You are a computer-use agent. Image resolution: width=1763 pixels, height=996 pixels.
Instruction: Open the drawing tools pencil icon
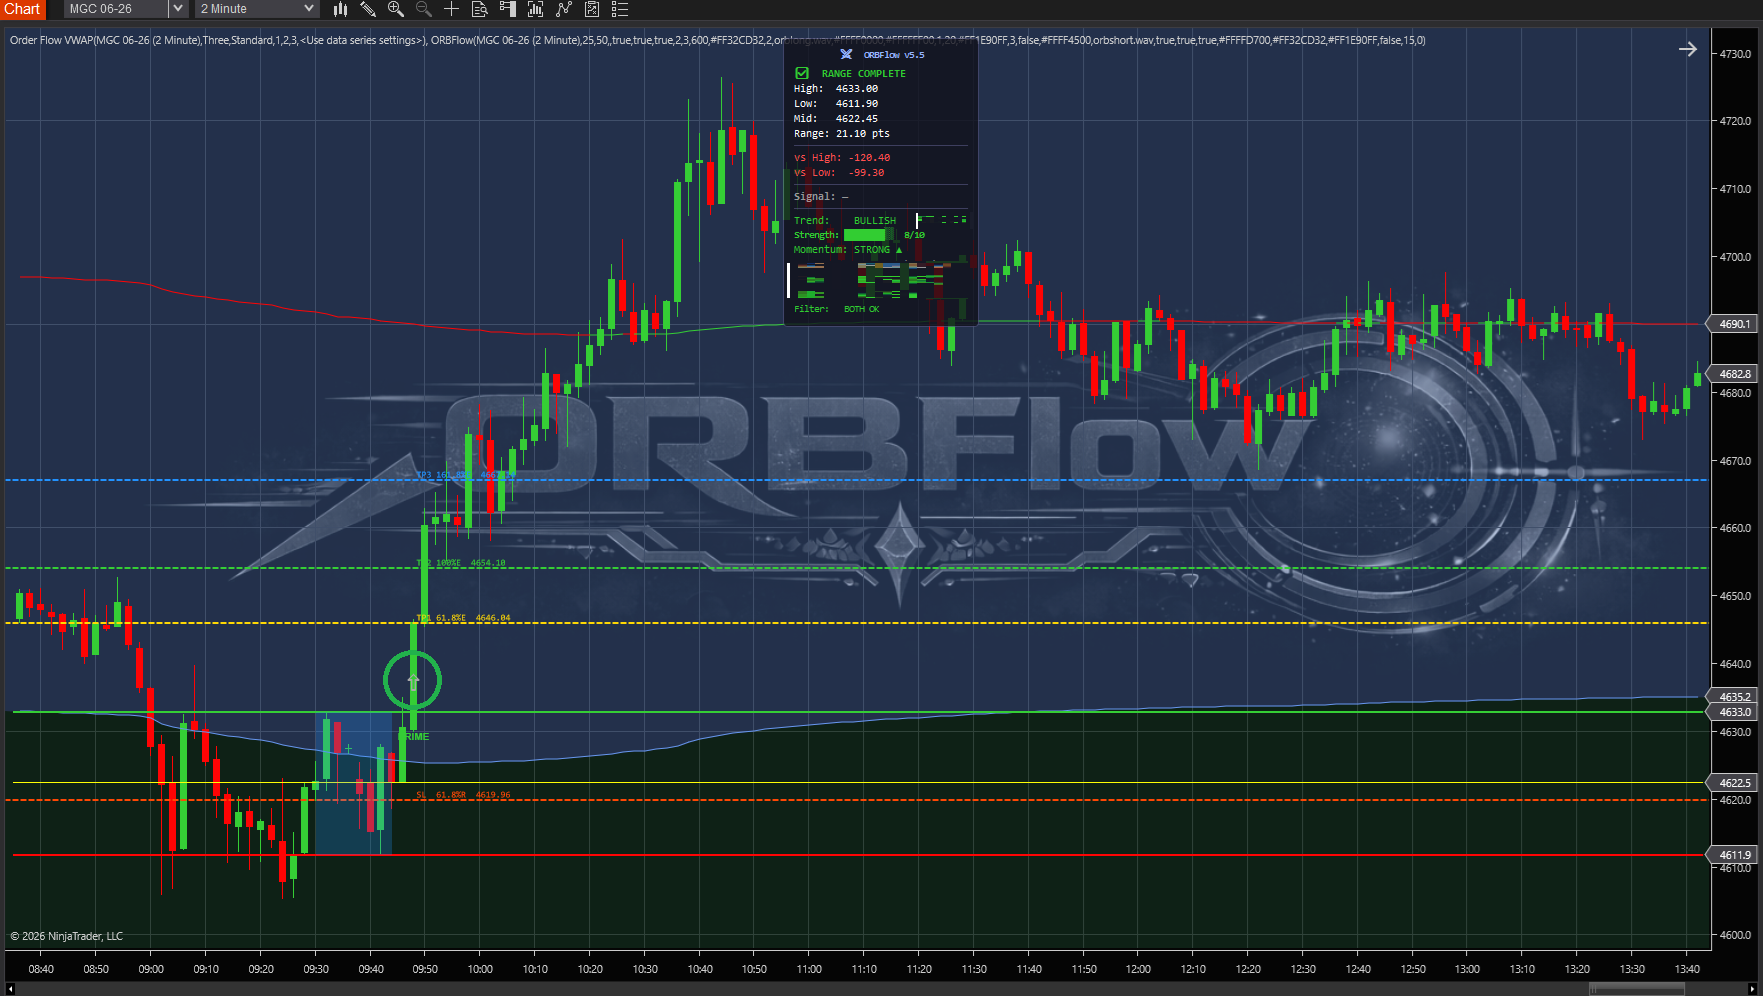368,9
